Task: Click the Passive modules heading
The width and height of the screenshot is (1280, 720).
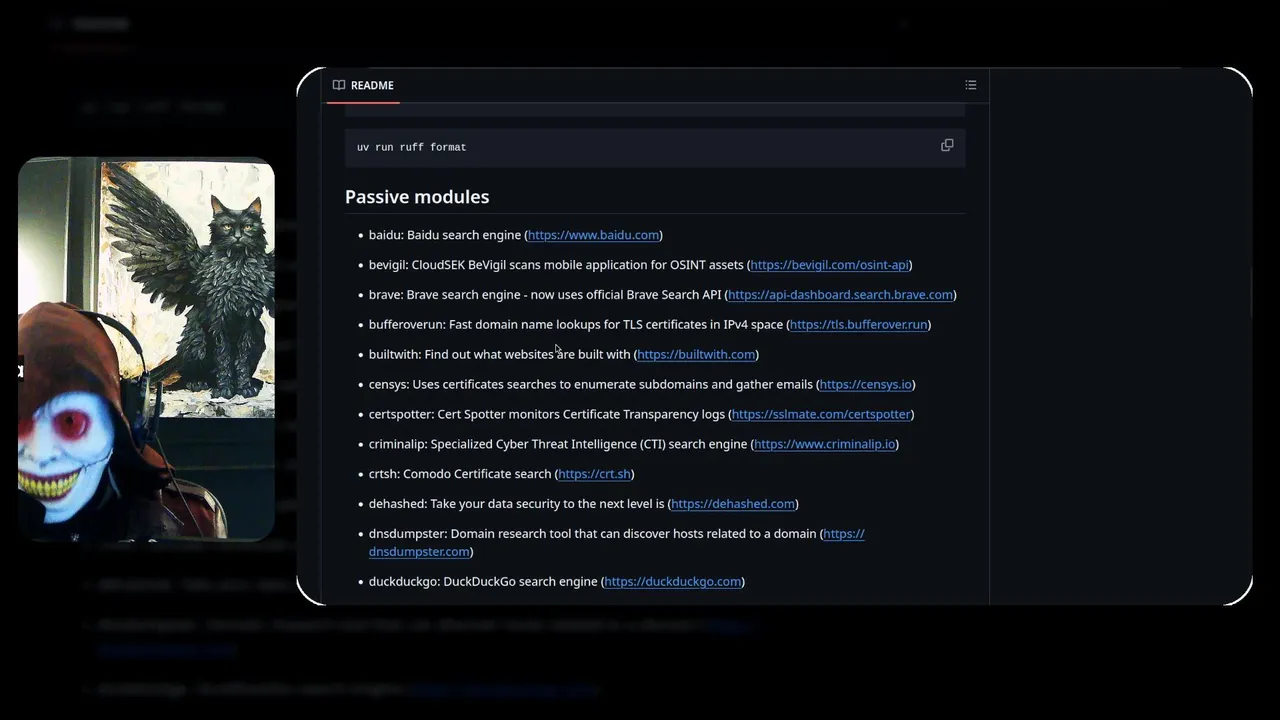Action: (x=417, y=197)
